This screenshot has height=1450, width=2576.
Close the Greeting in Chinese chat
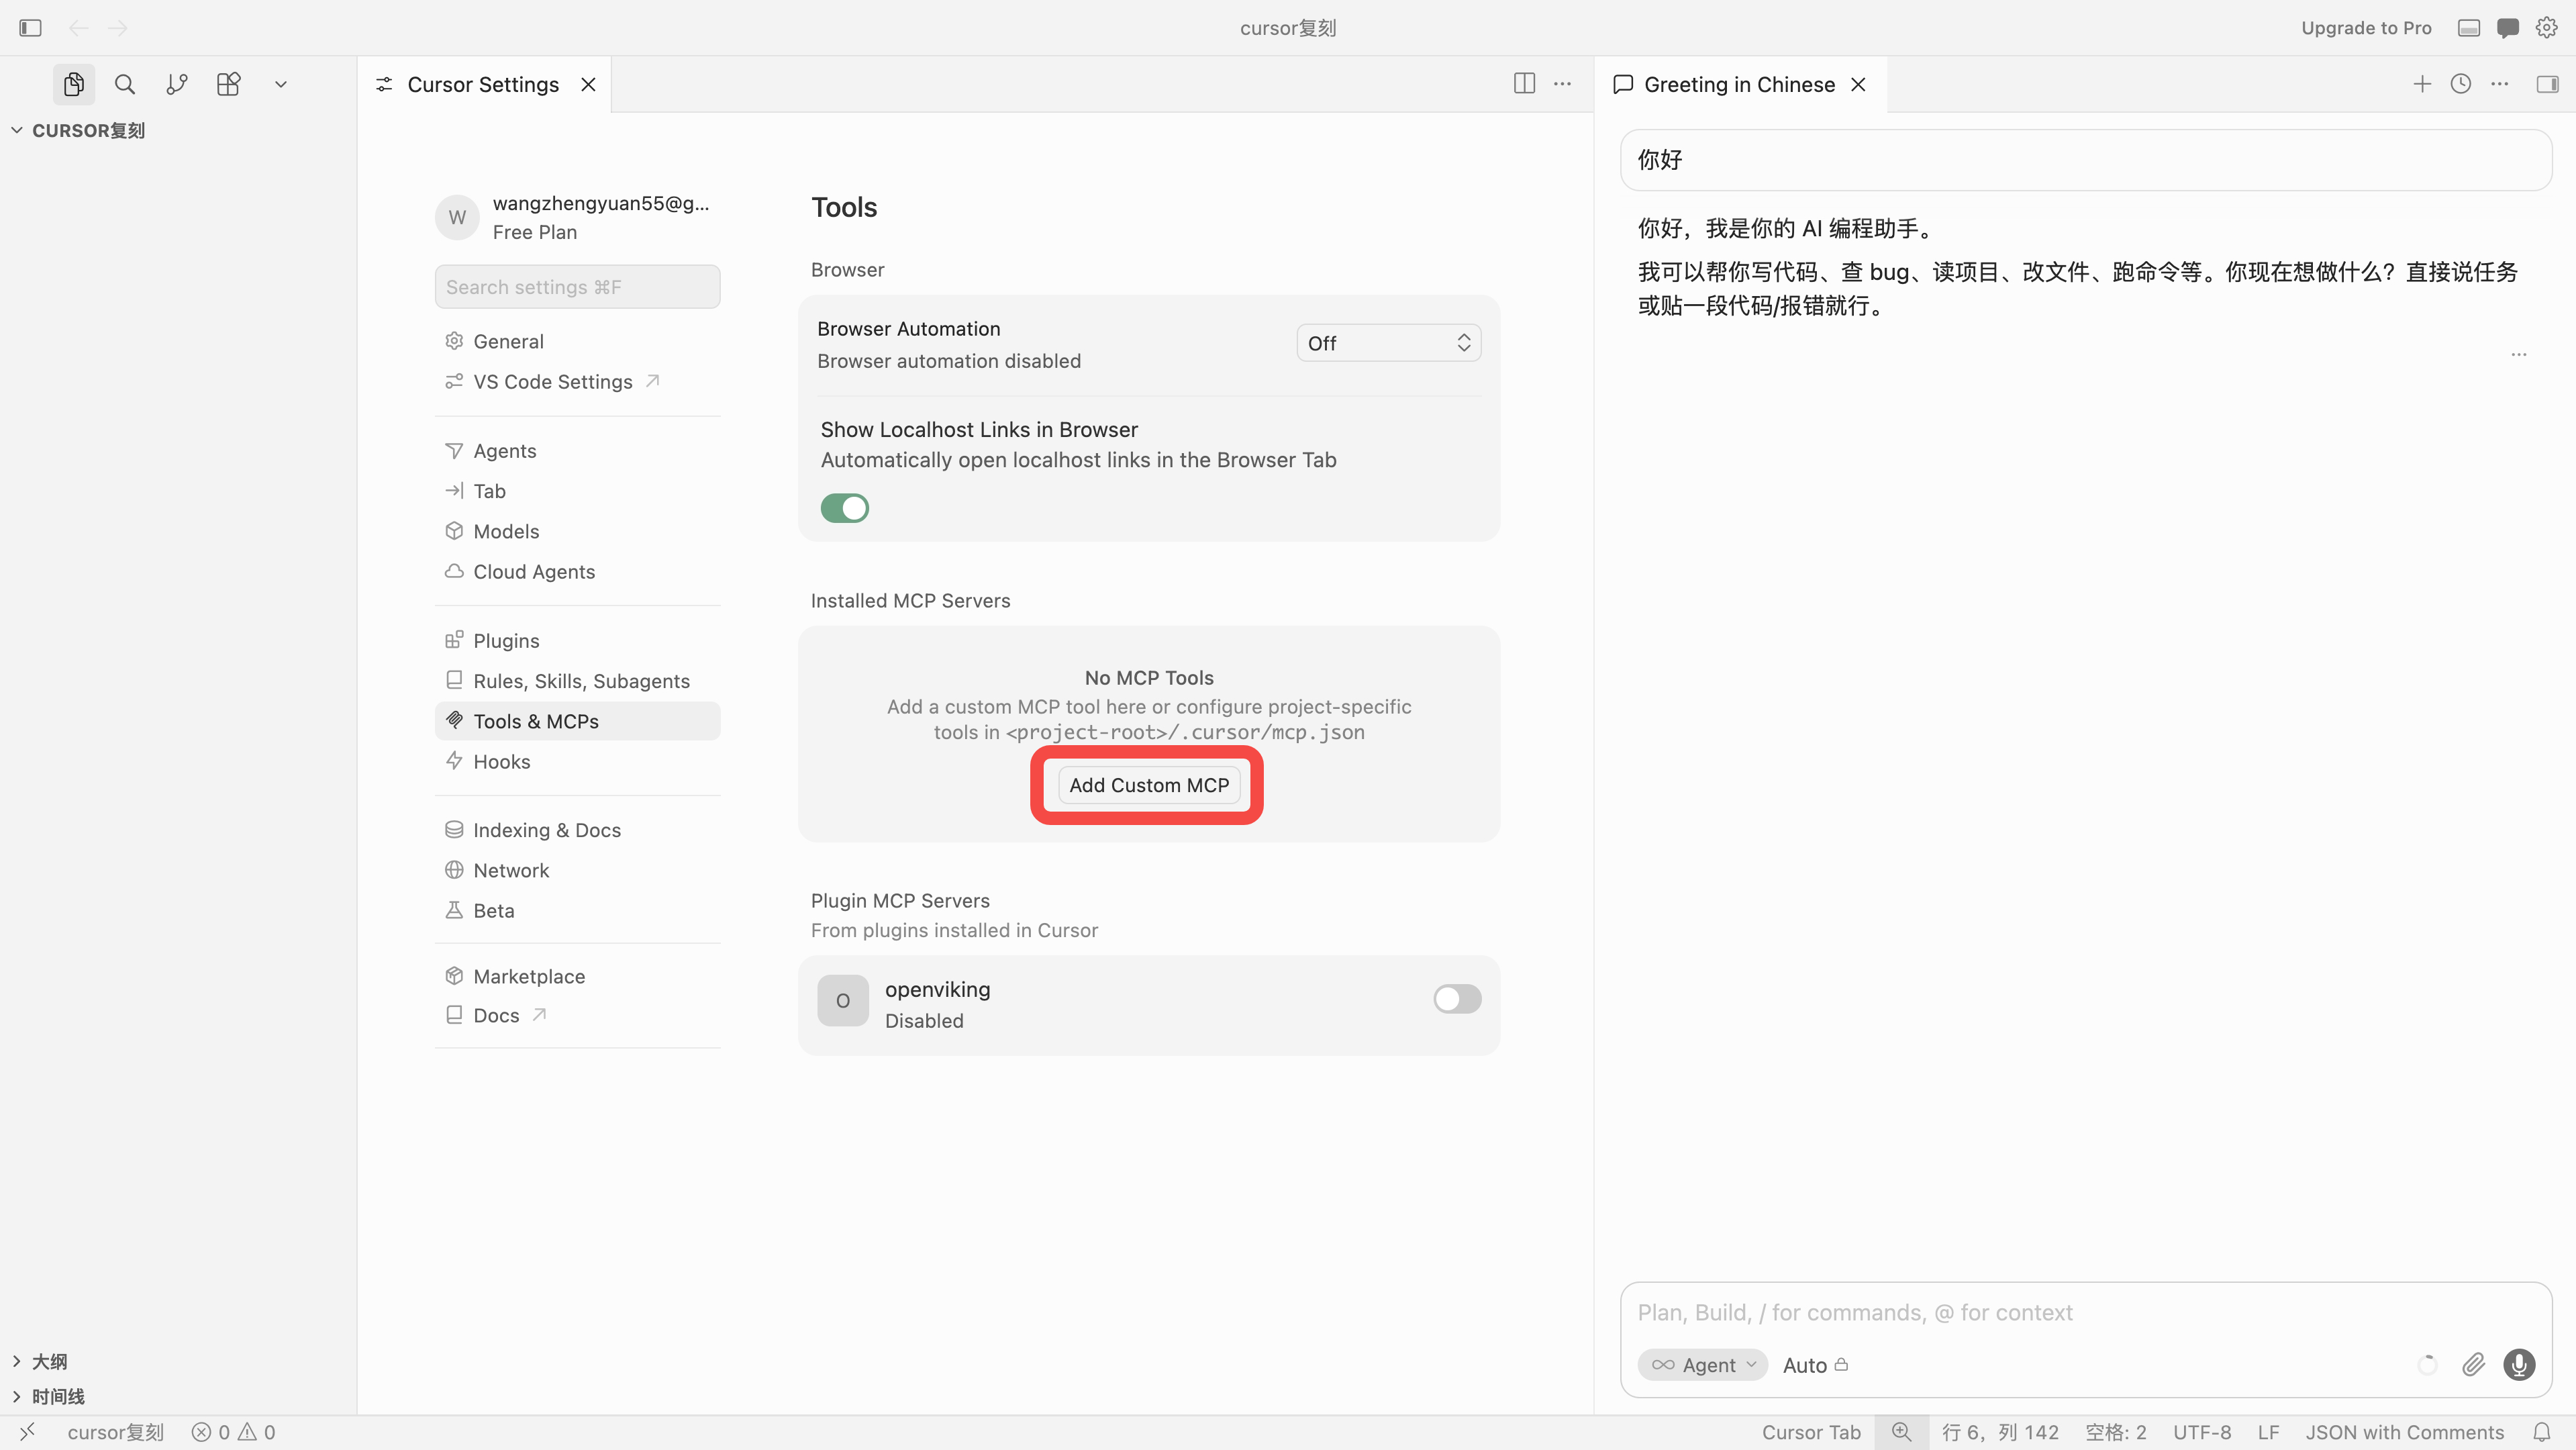(x=1858, y=85)
